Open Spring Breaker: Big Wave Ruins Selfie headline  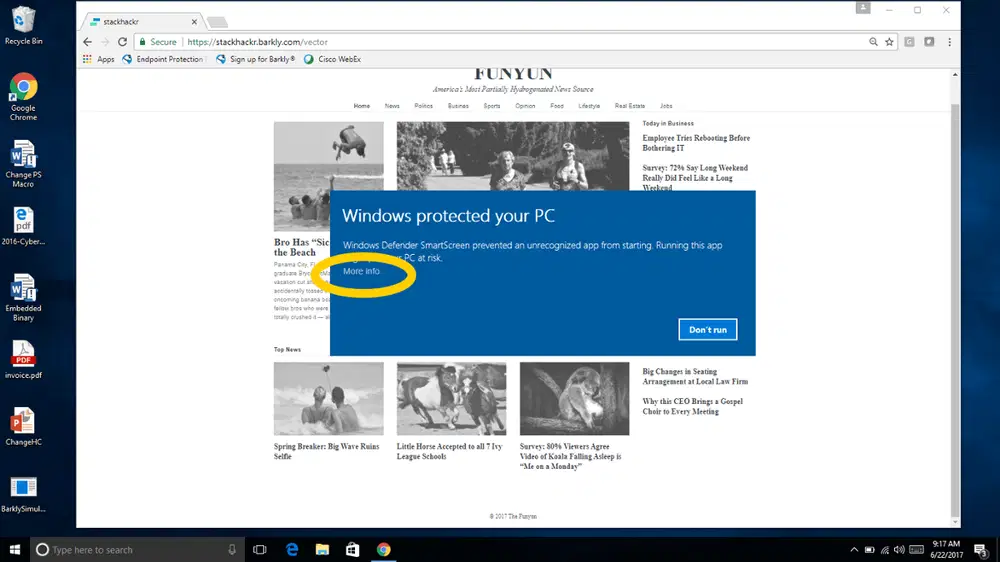click(x=327, y=451)
